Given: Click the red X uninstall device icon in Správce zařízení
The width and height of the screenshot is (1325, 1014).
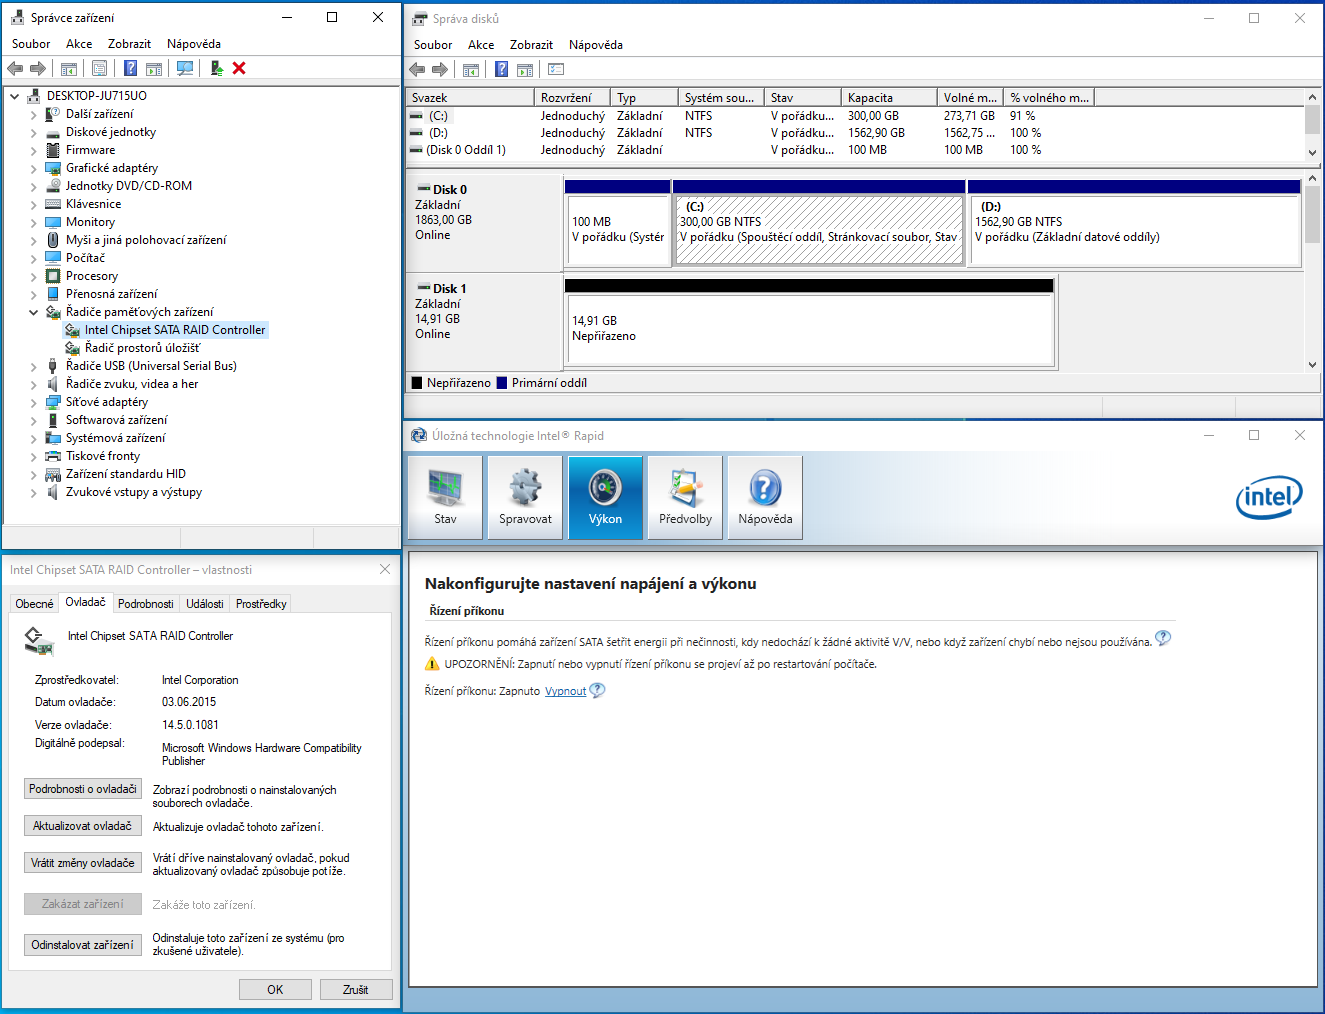Looking at the screenshot, I should (239, 68).
